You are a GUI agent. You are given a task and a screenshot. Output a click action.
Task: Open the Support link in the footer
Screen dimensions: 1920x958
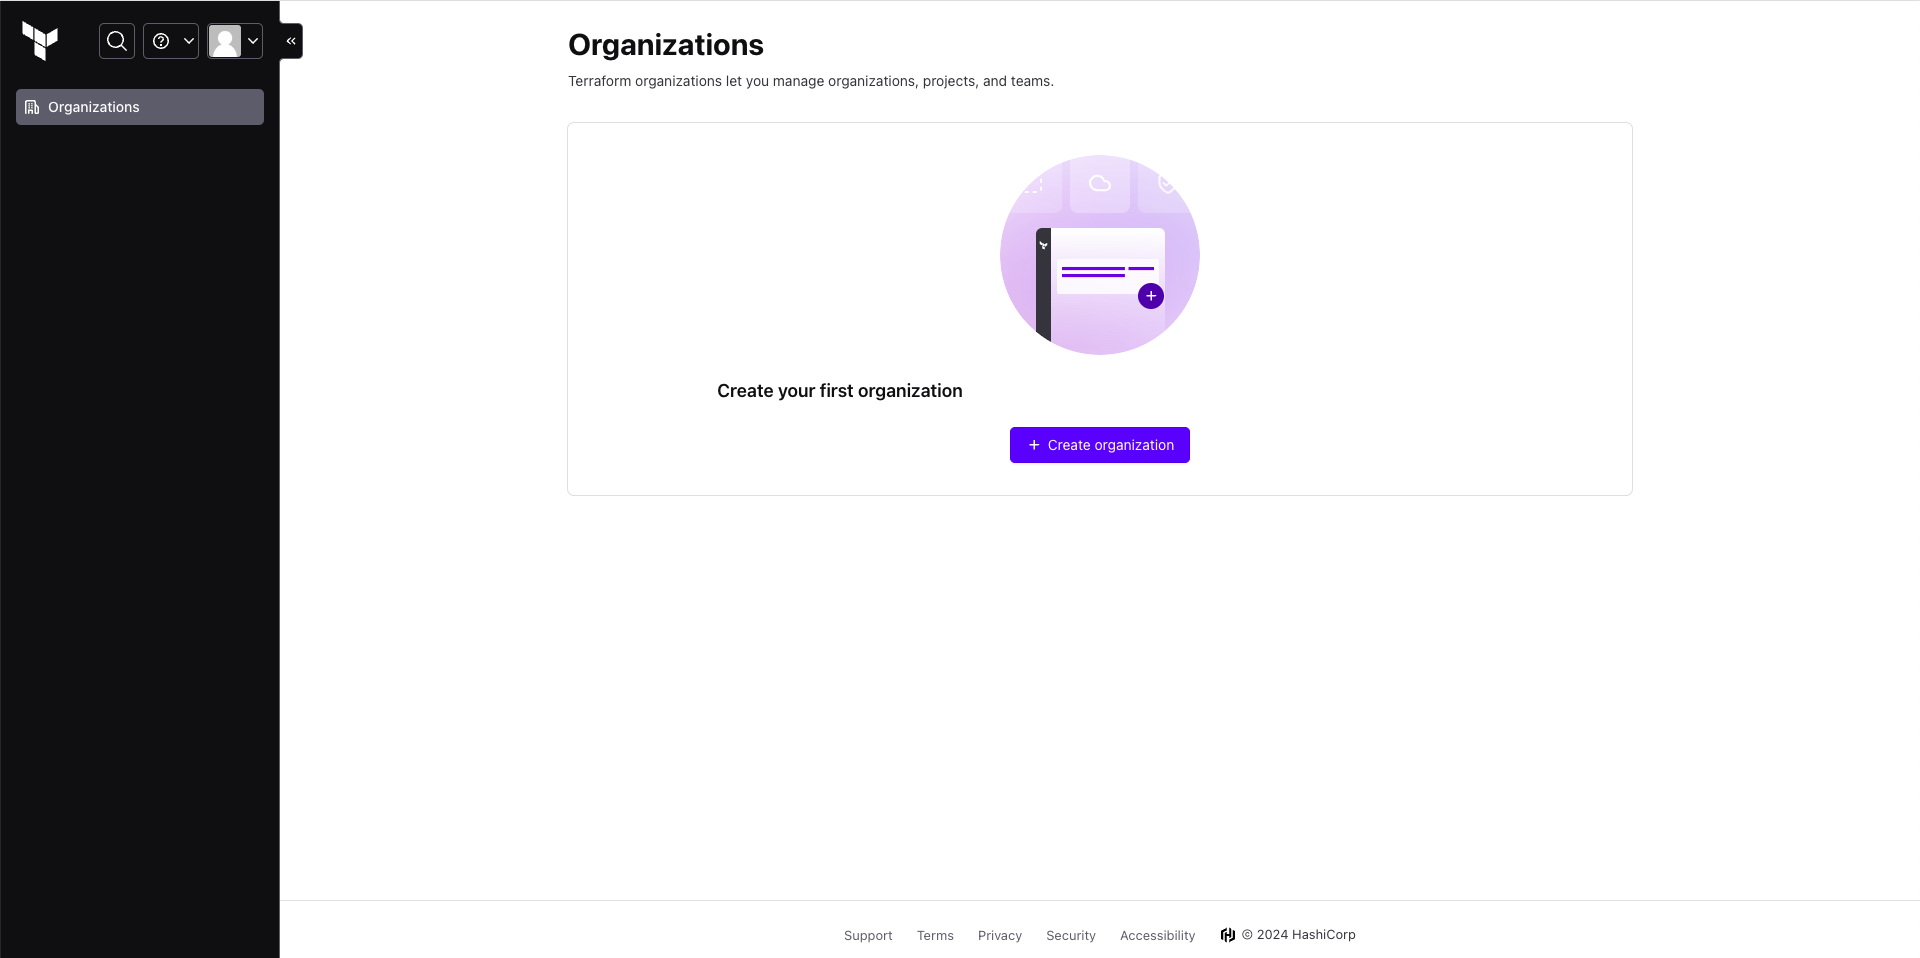tap(868, 936)
